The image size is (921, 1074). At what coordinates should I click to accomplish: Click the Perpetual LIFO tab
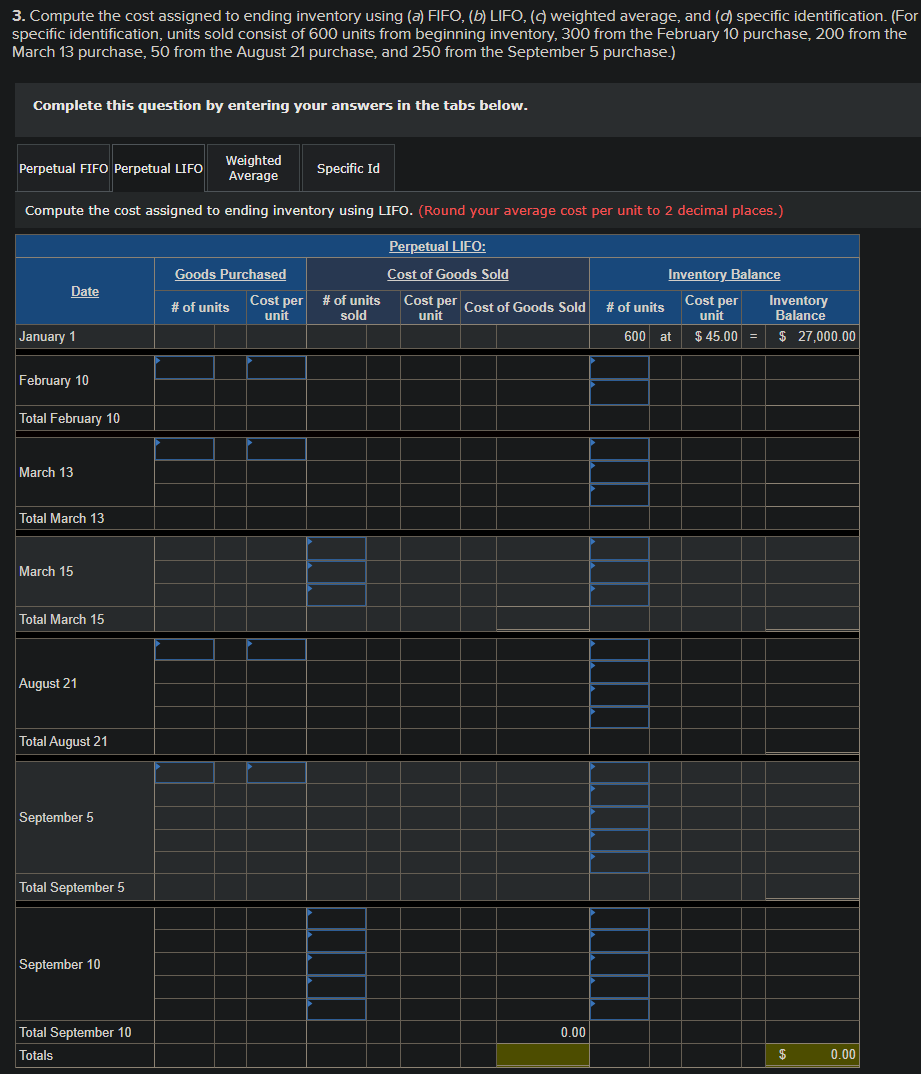pyautogui.click(x=158, y=168)
